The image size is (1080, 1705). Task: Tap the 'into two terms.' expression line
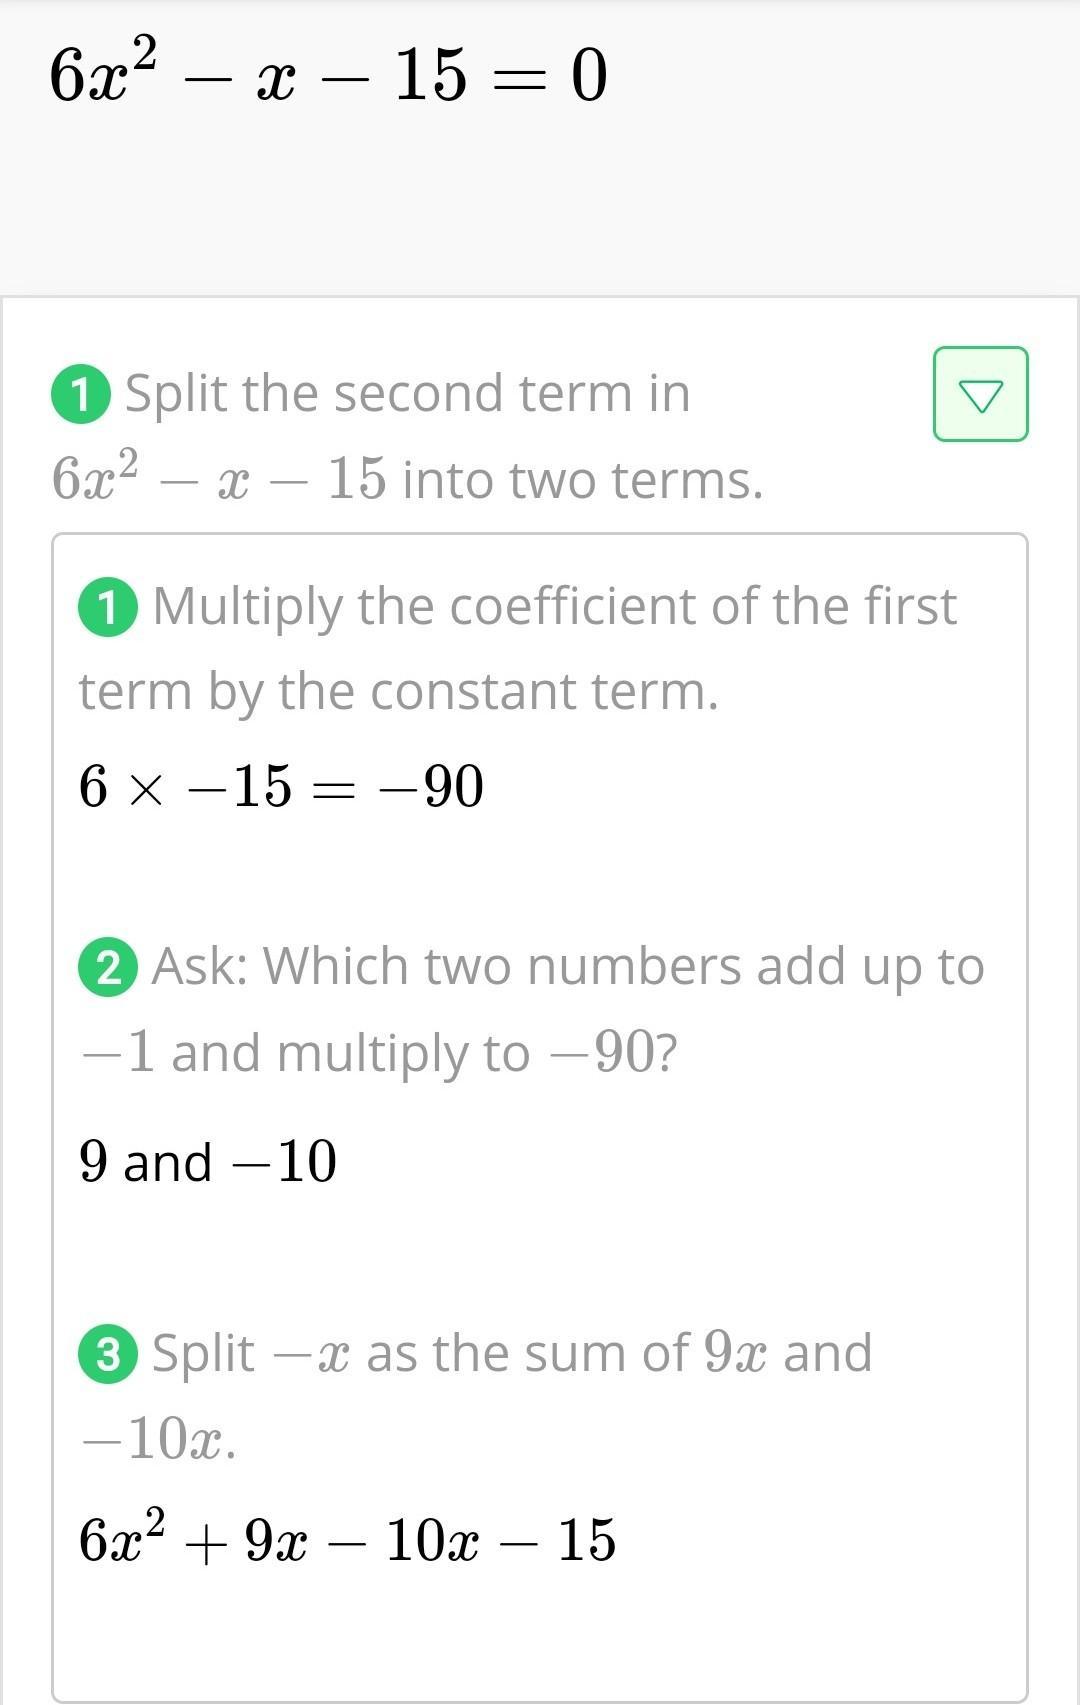click(x=407, y=479)
